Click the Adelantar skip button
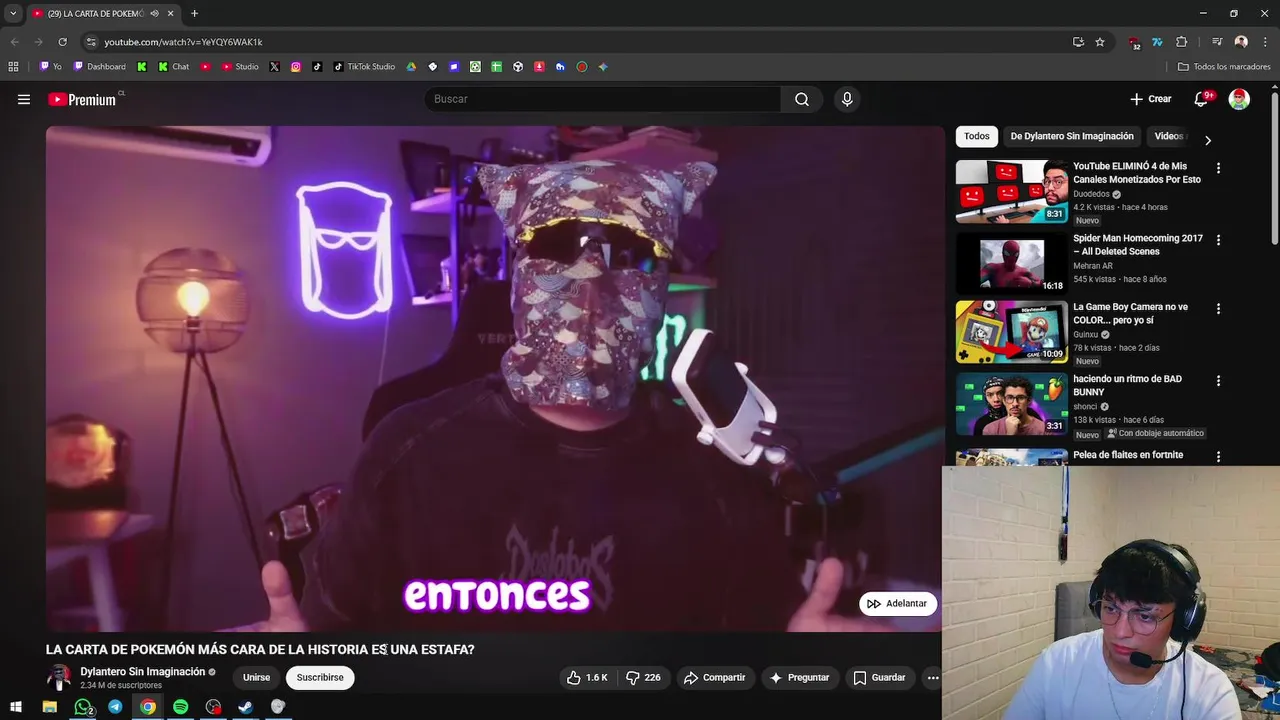1280x720 pixels. (897, 603)
